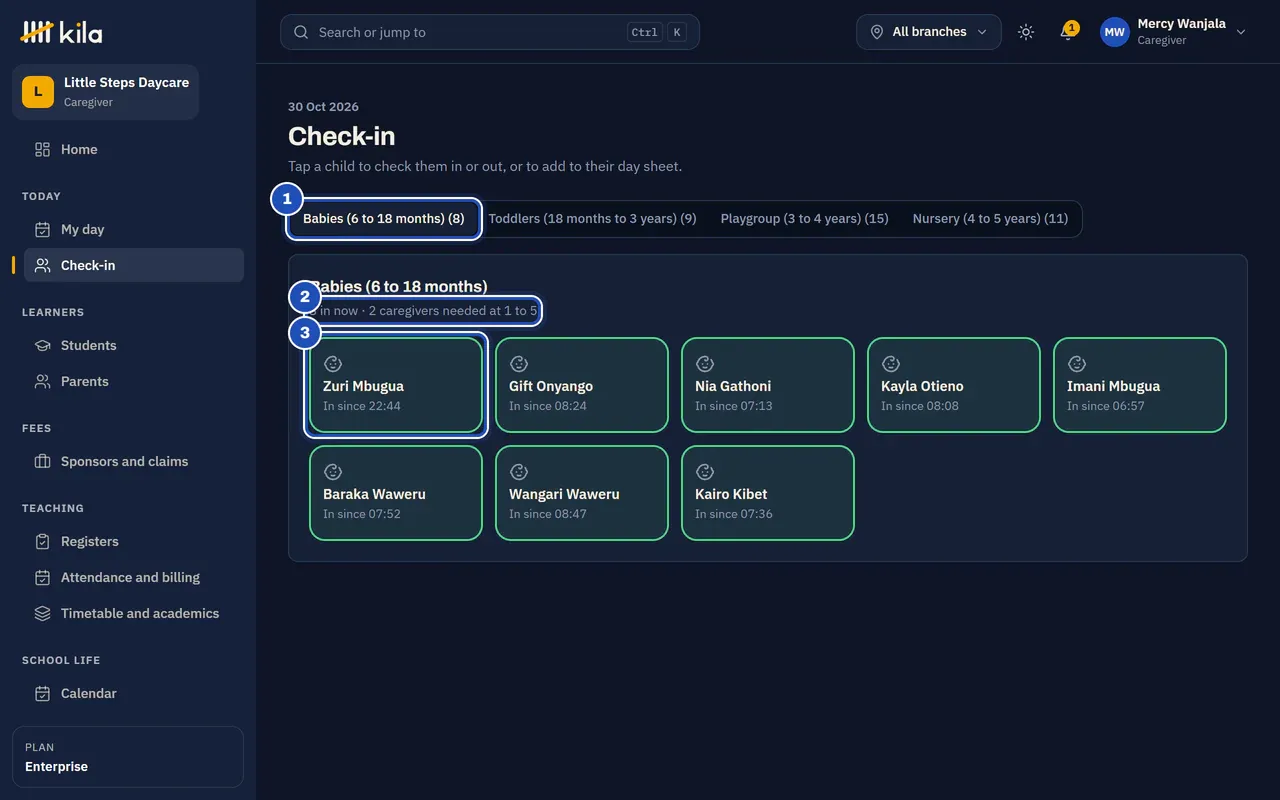Tap Wangari Waweru's check-in card
The width and height of the screenshot is (1280, 800).
[x=582, y=493]
